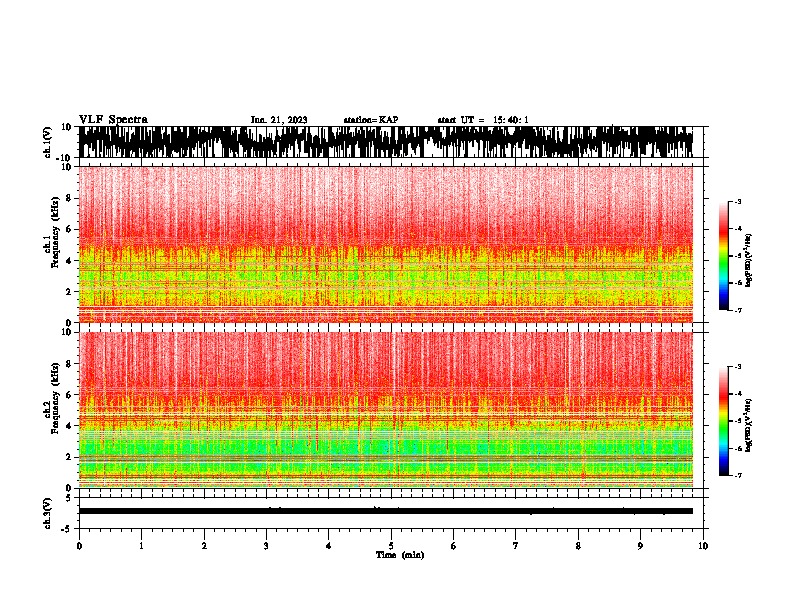Click the '6' kHz tick of ch.2 spectrogram
The image size is (792, 612).
pos(70,395)
